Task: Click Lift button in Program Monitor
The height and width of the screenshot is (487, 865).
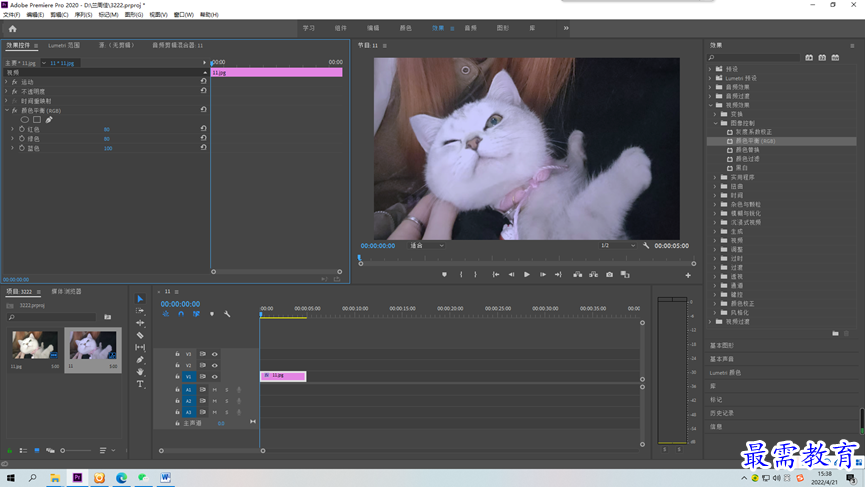Action: [578, 275]
